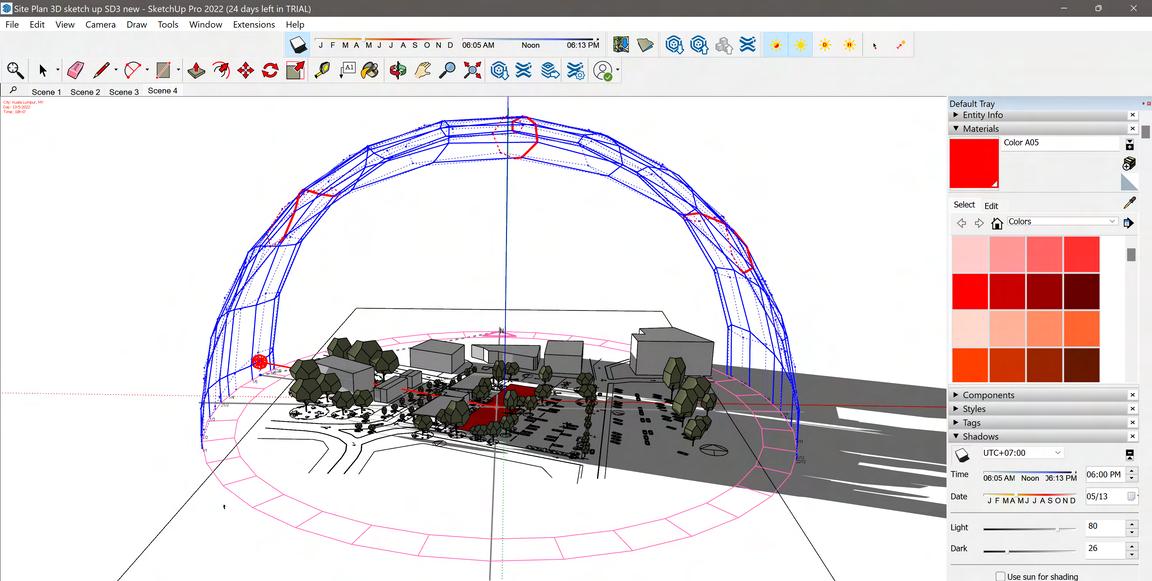Expand the Entity Info panel
1152x581 pixels.
tap(982, 115)
